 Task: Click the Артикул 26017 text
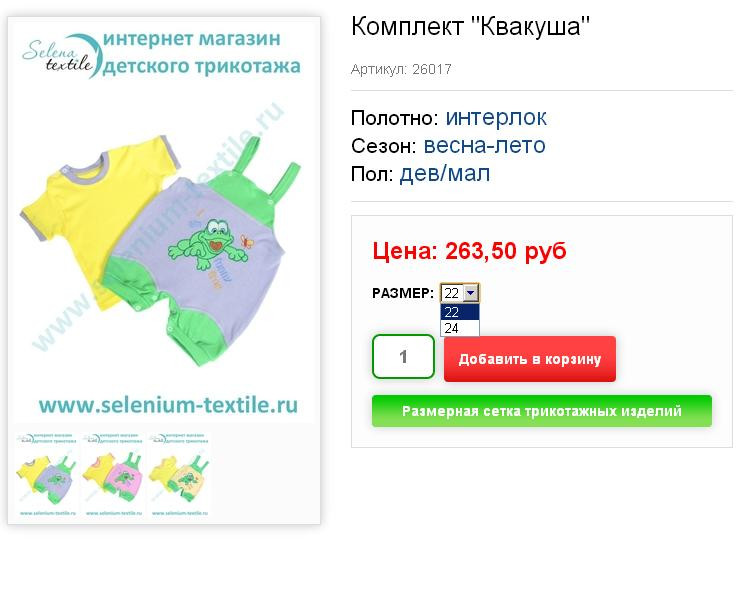[401, 69]
